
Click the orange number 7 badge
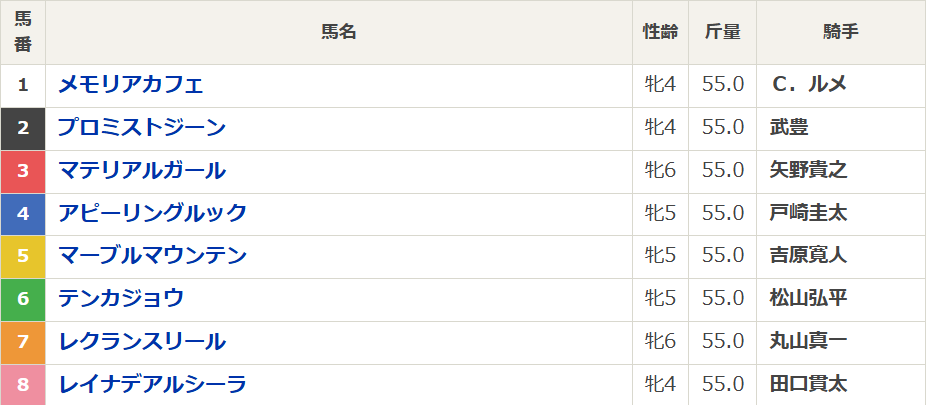click(x=23, y=343)
